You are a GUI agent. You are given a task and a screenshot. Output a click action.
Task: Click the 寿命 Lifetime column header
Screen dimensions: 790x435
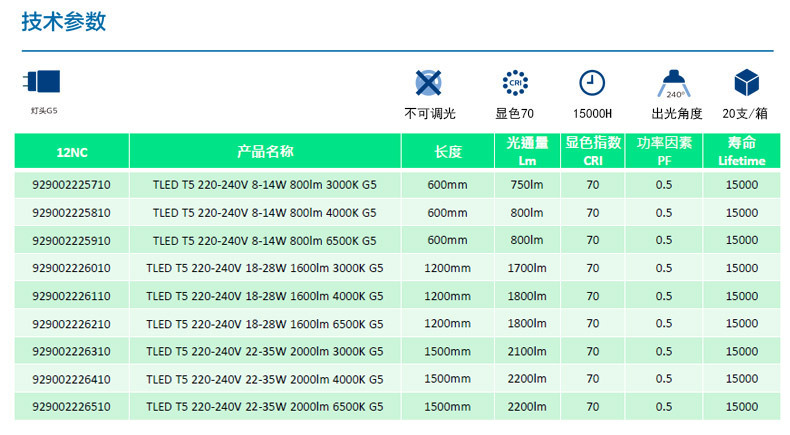(x=741, y=152)
